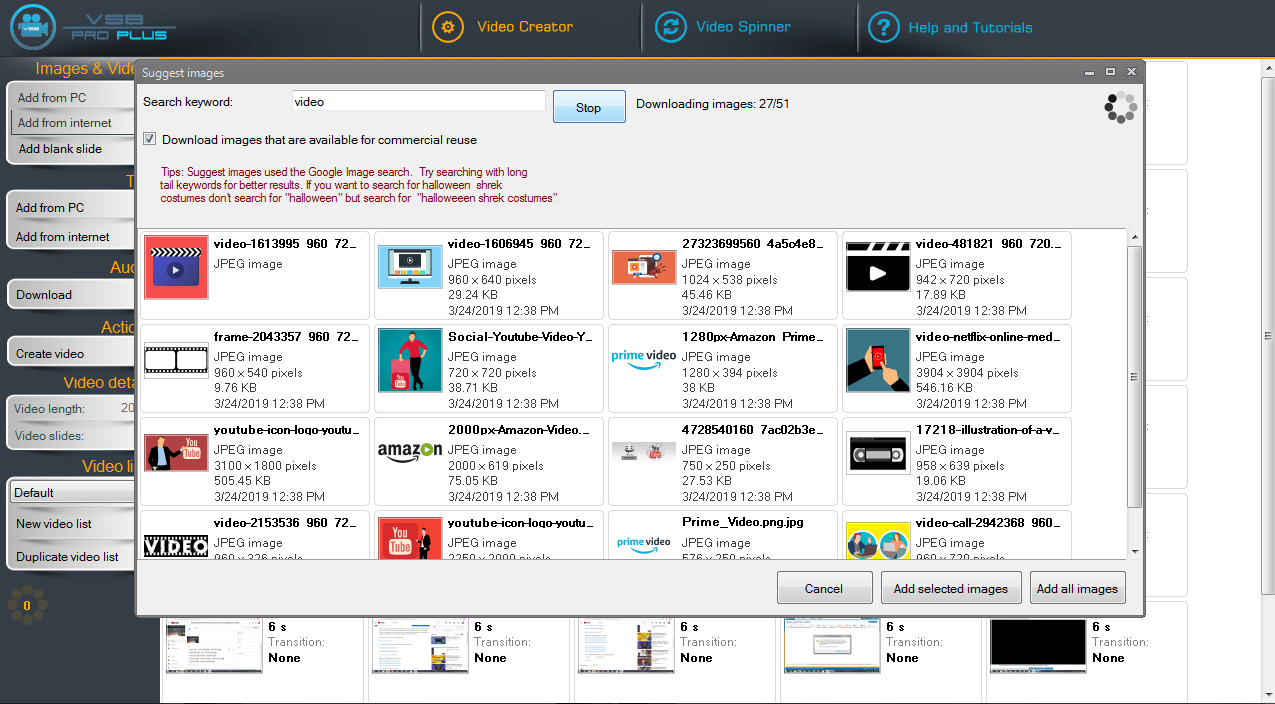Screen dimensions: 1275x704
Task: Click the image list scroll up arrow
Action: (x=1134, y=237)
